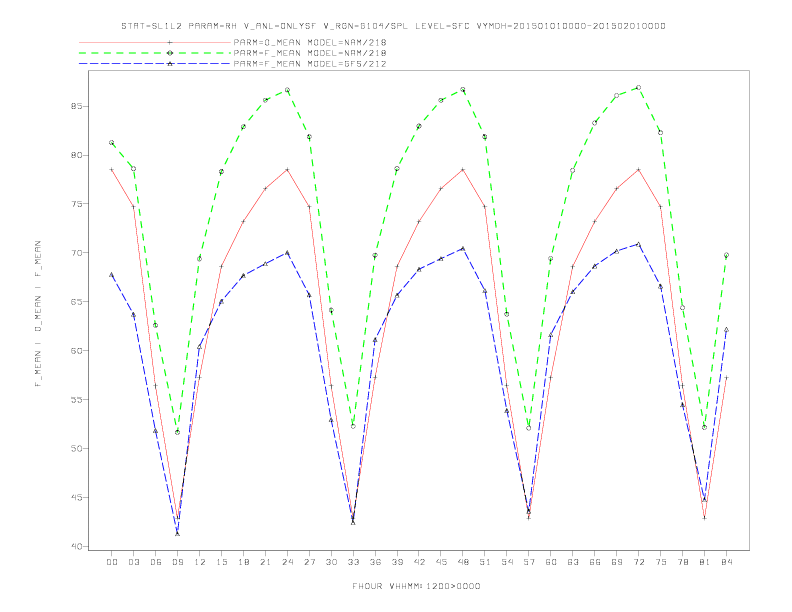
Task: Click the triangle marker on blue legend line
Action: click(170, 64)
